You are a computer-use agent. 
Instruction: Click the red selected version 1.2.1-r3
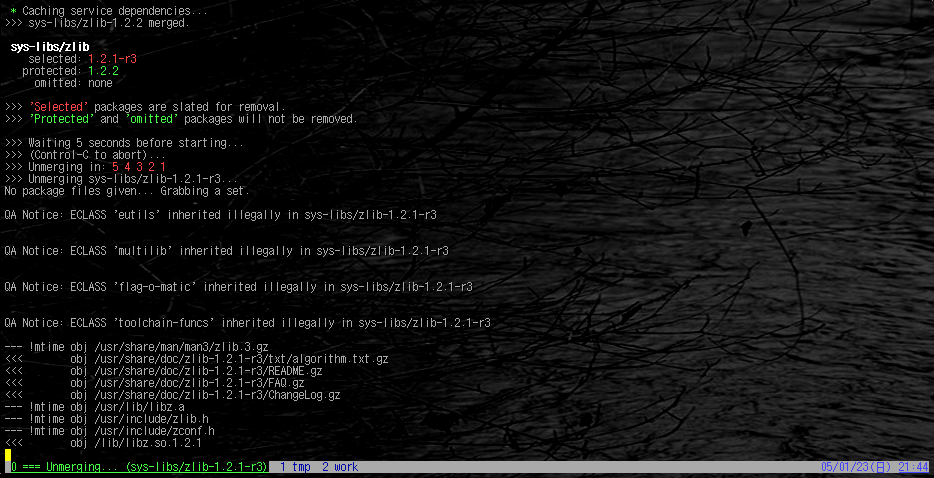coord(113,59)
